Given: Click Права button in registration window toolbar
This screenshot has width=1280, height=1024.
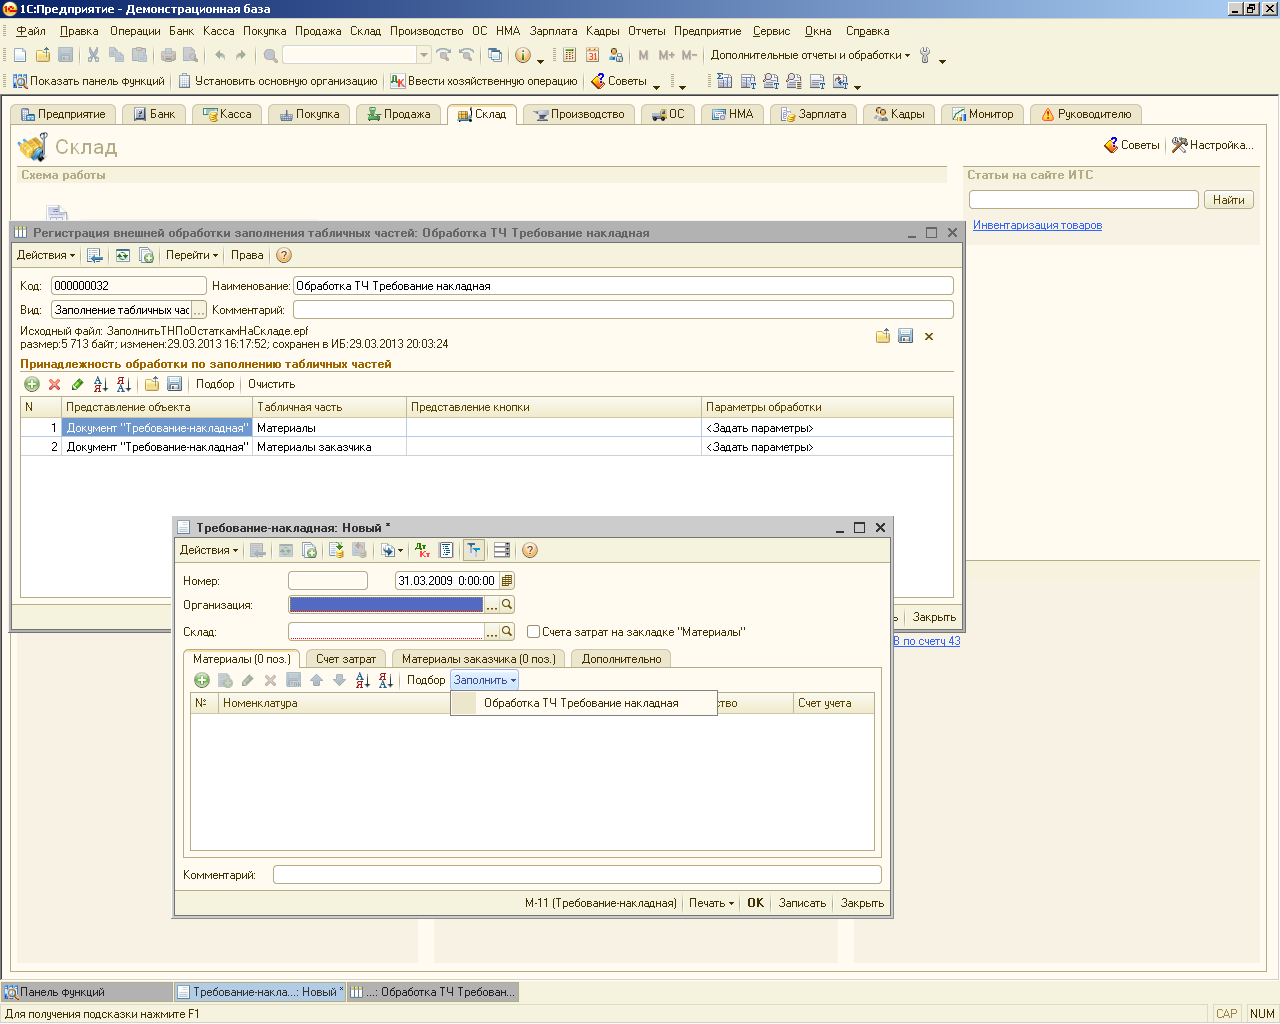Looking at the screenshot, I should pyautogui.click(x=247, y=255).
